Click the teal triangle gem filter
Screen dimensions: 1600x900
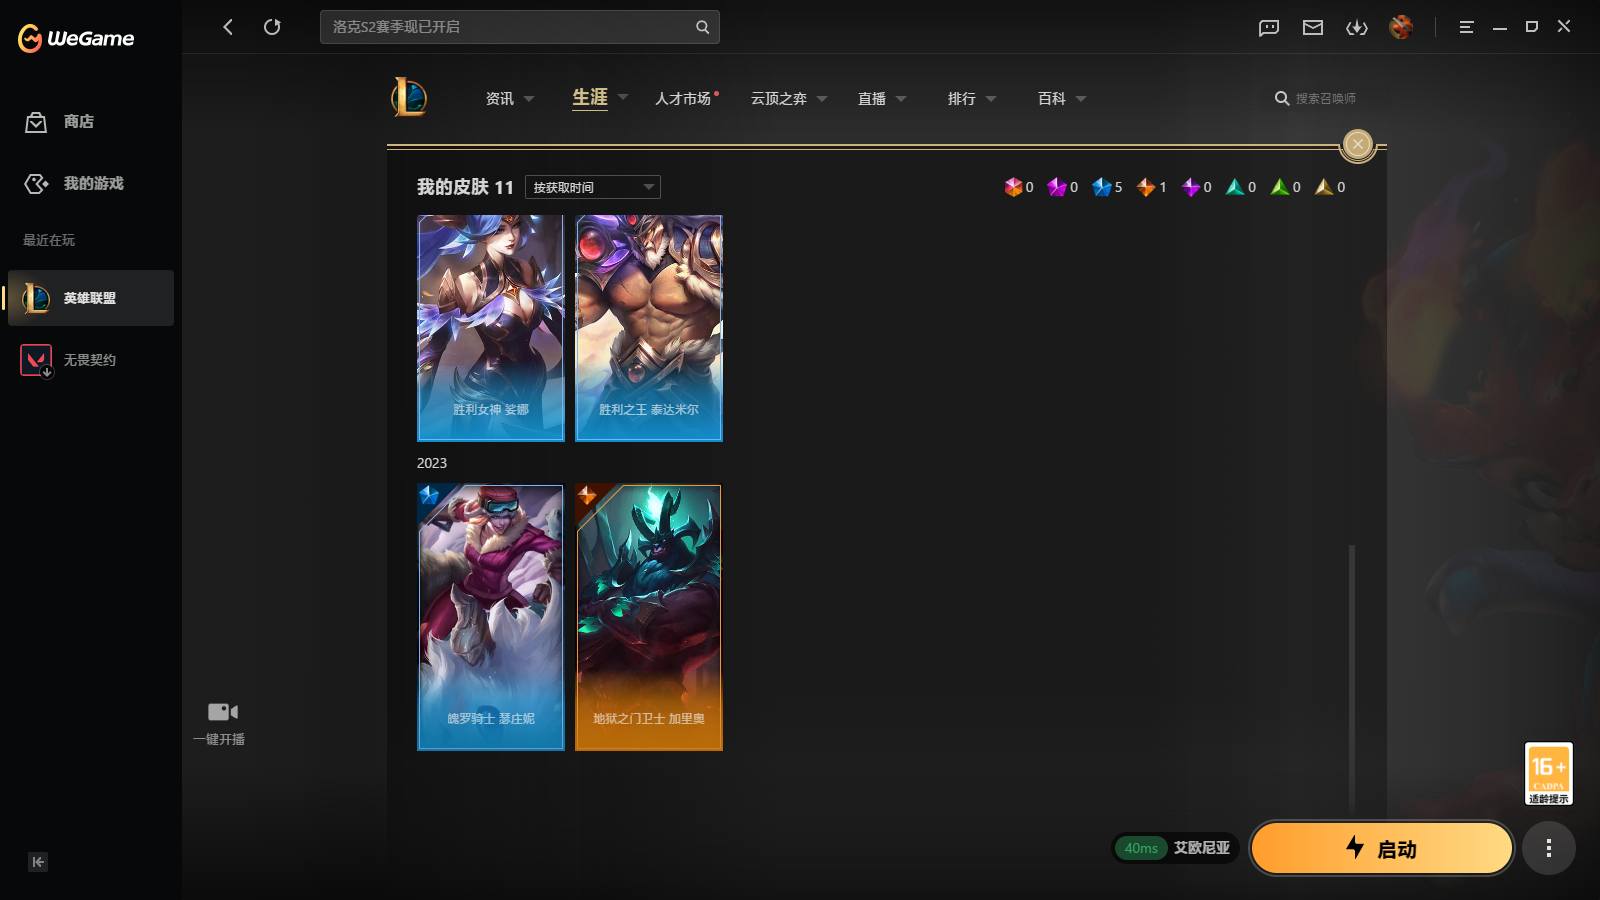coord(1235,187)
